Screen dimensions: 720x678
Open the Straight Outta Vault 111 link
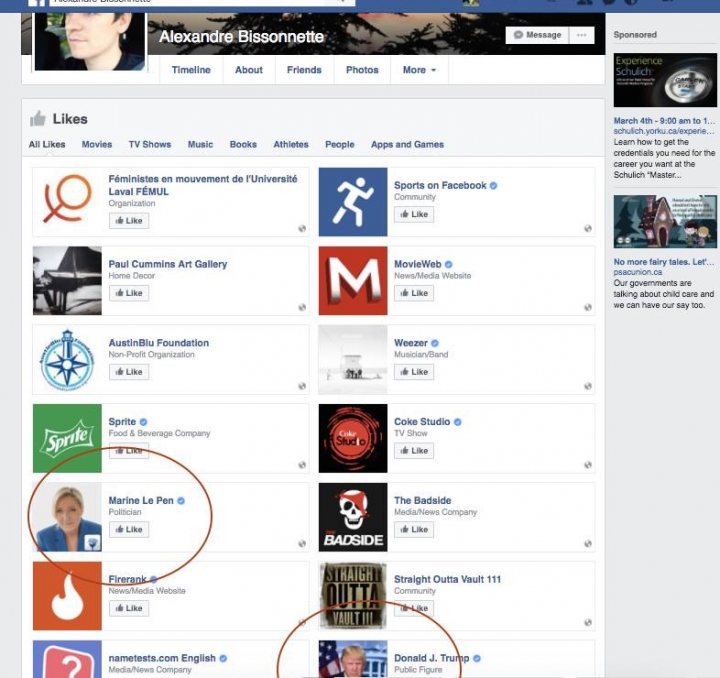click(447, 579)
